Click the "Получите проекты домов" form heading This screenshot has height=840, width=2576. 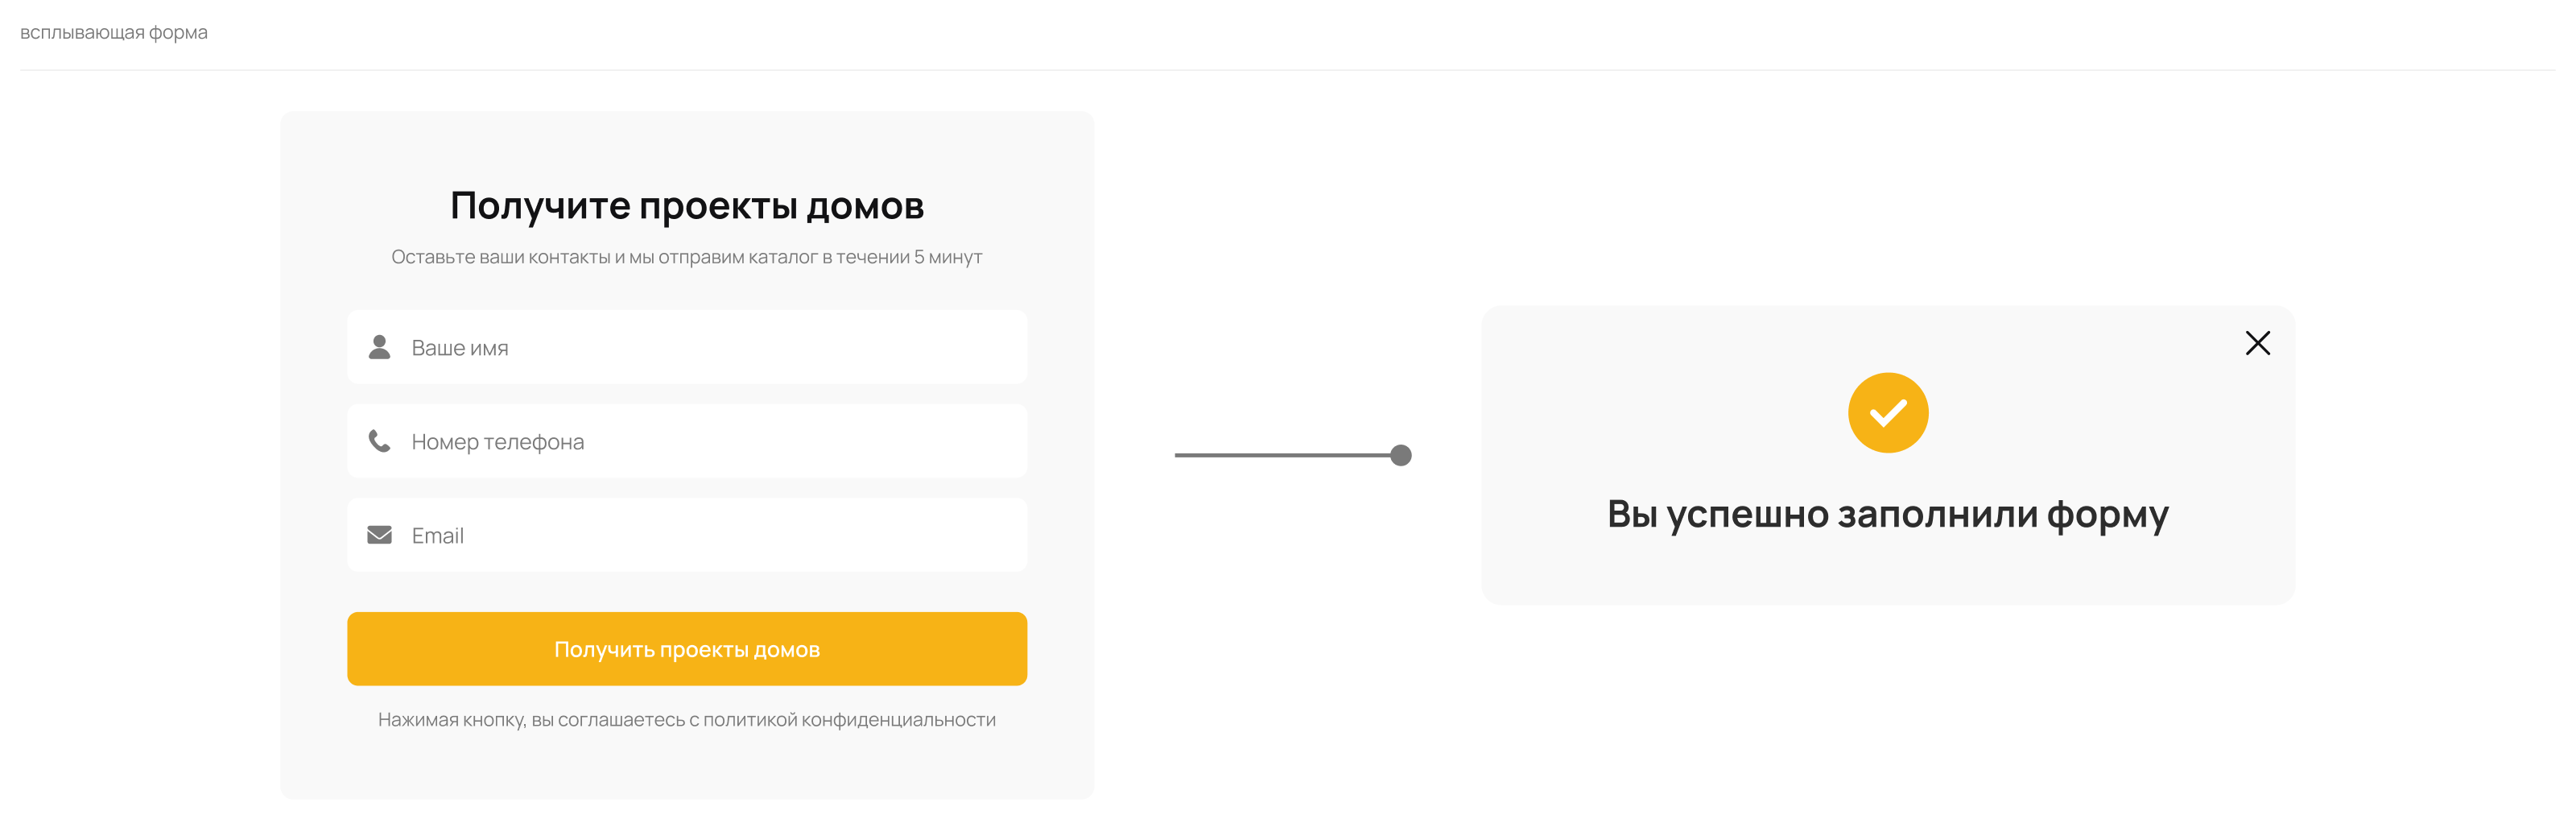(687, 206)
